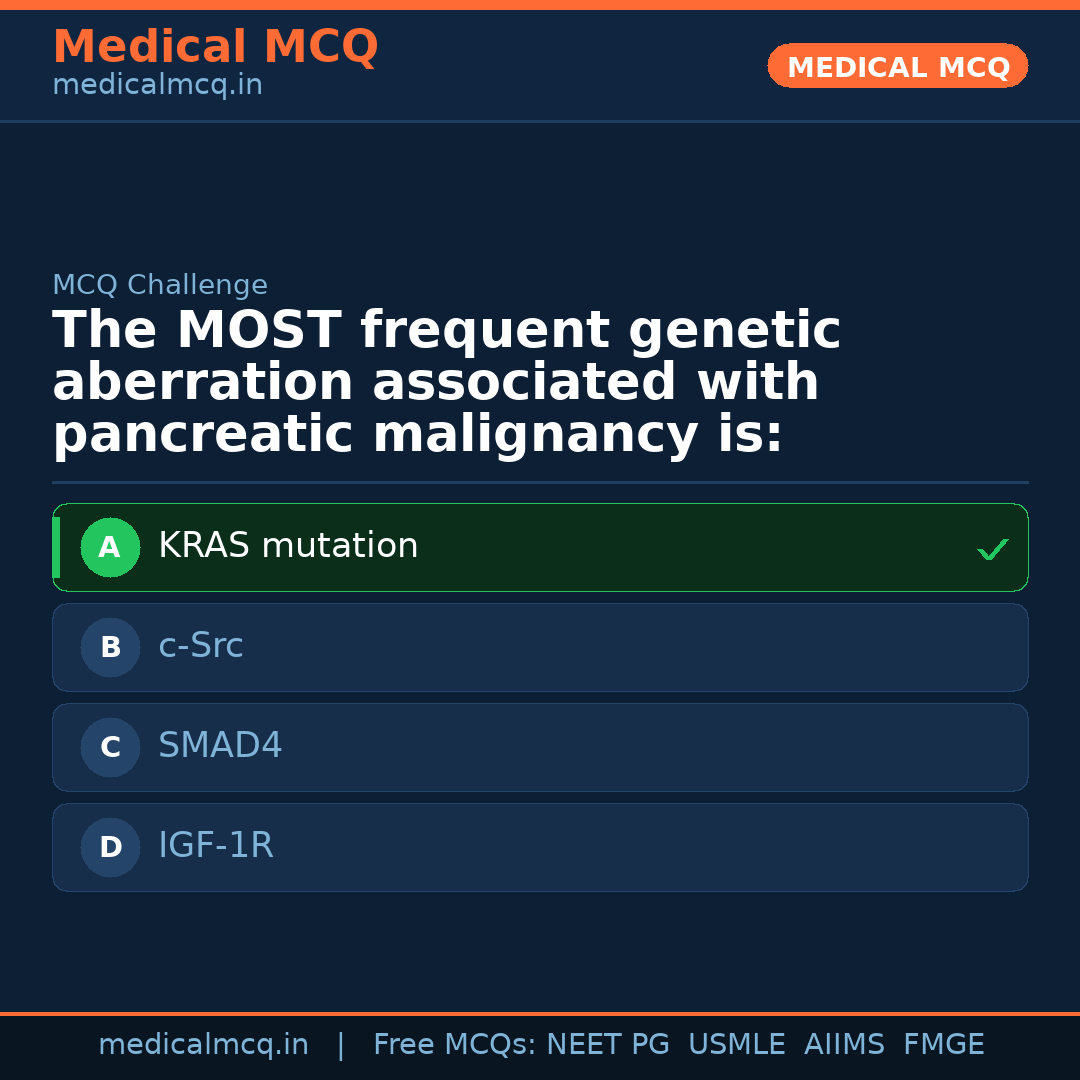Click the letter B circle badge
The height and width of the screenshot is (1080, 1080).
click(110, 647)
